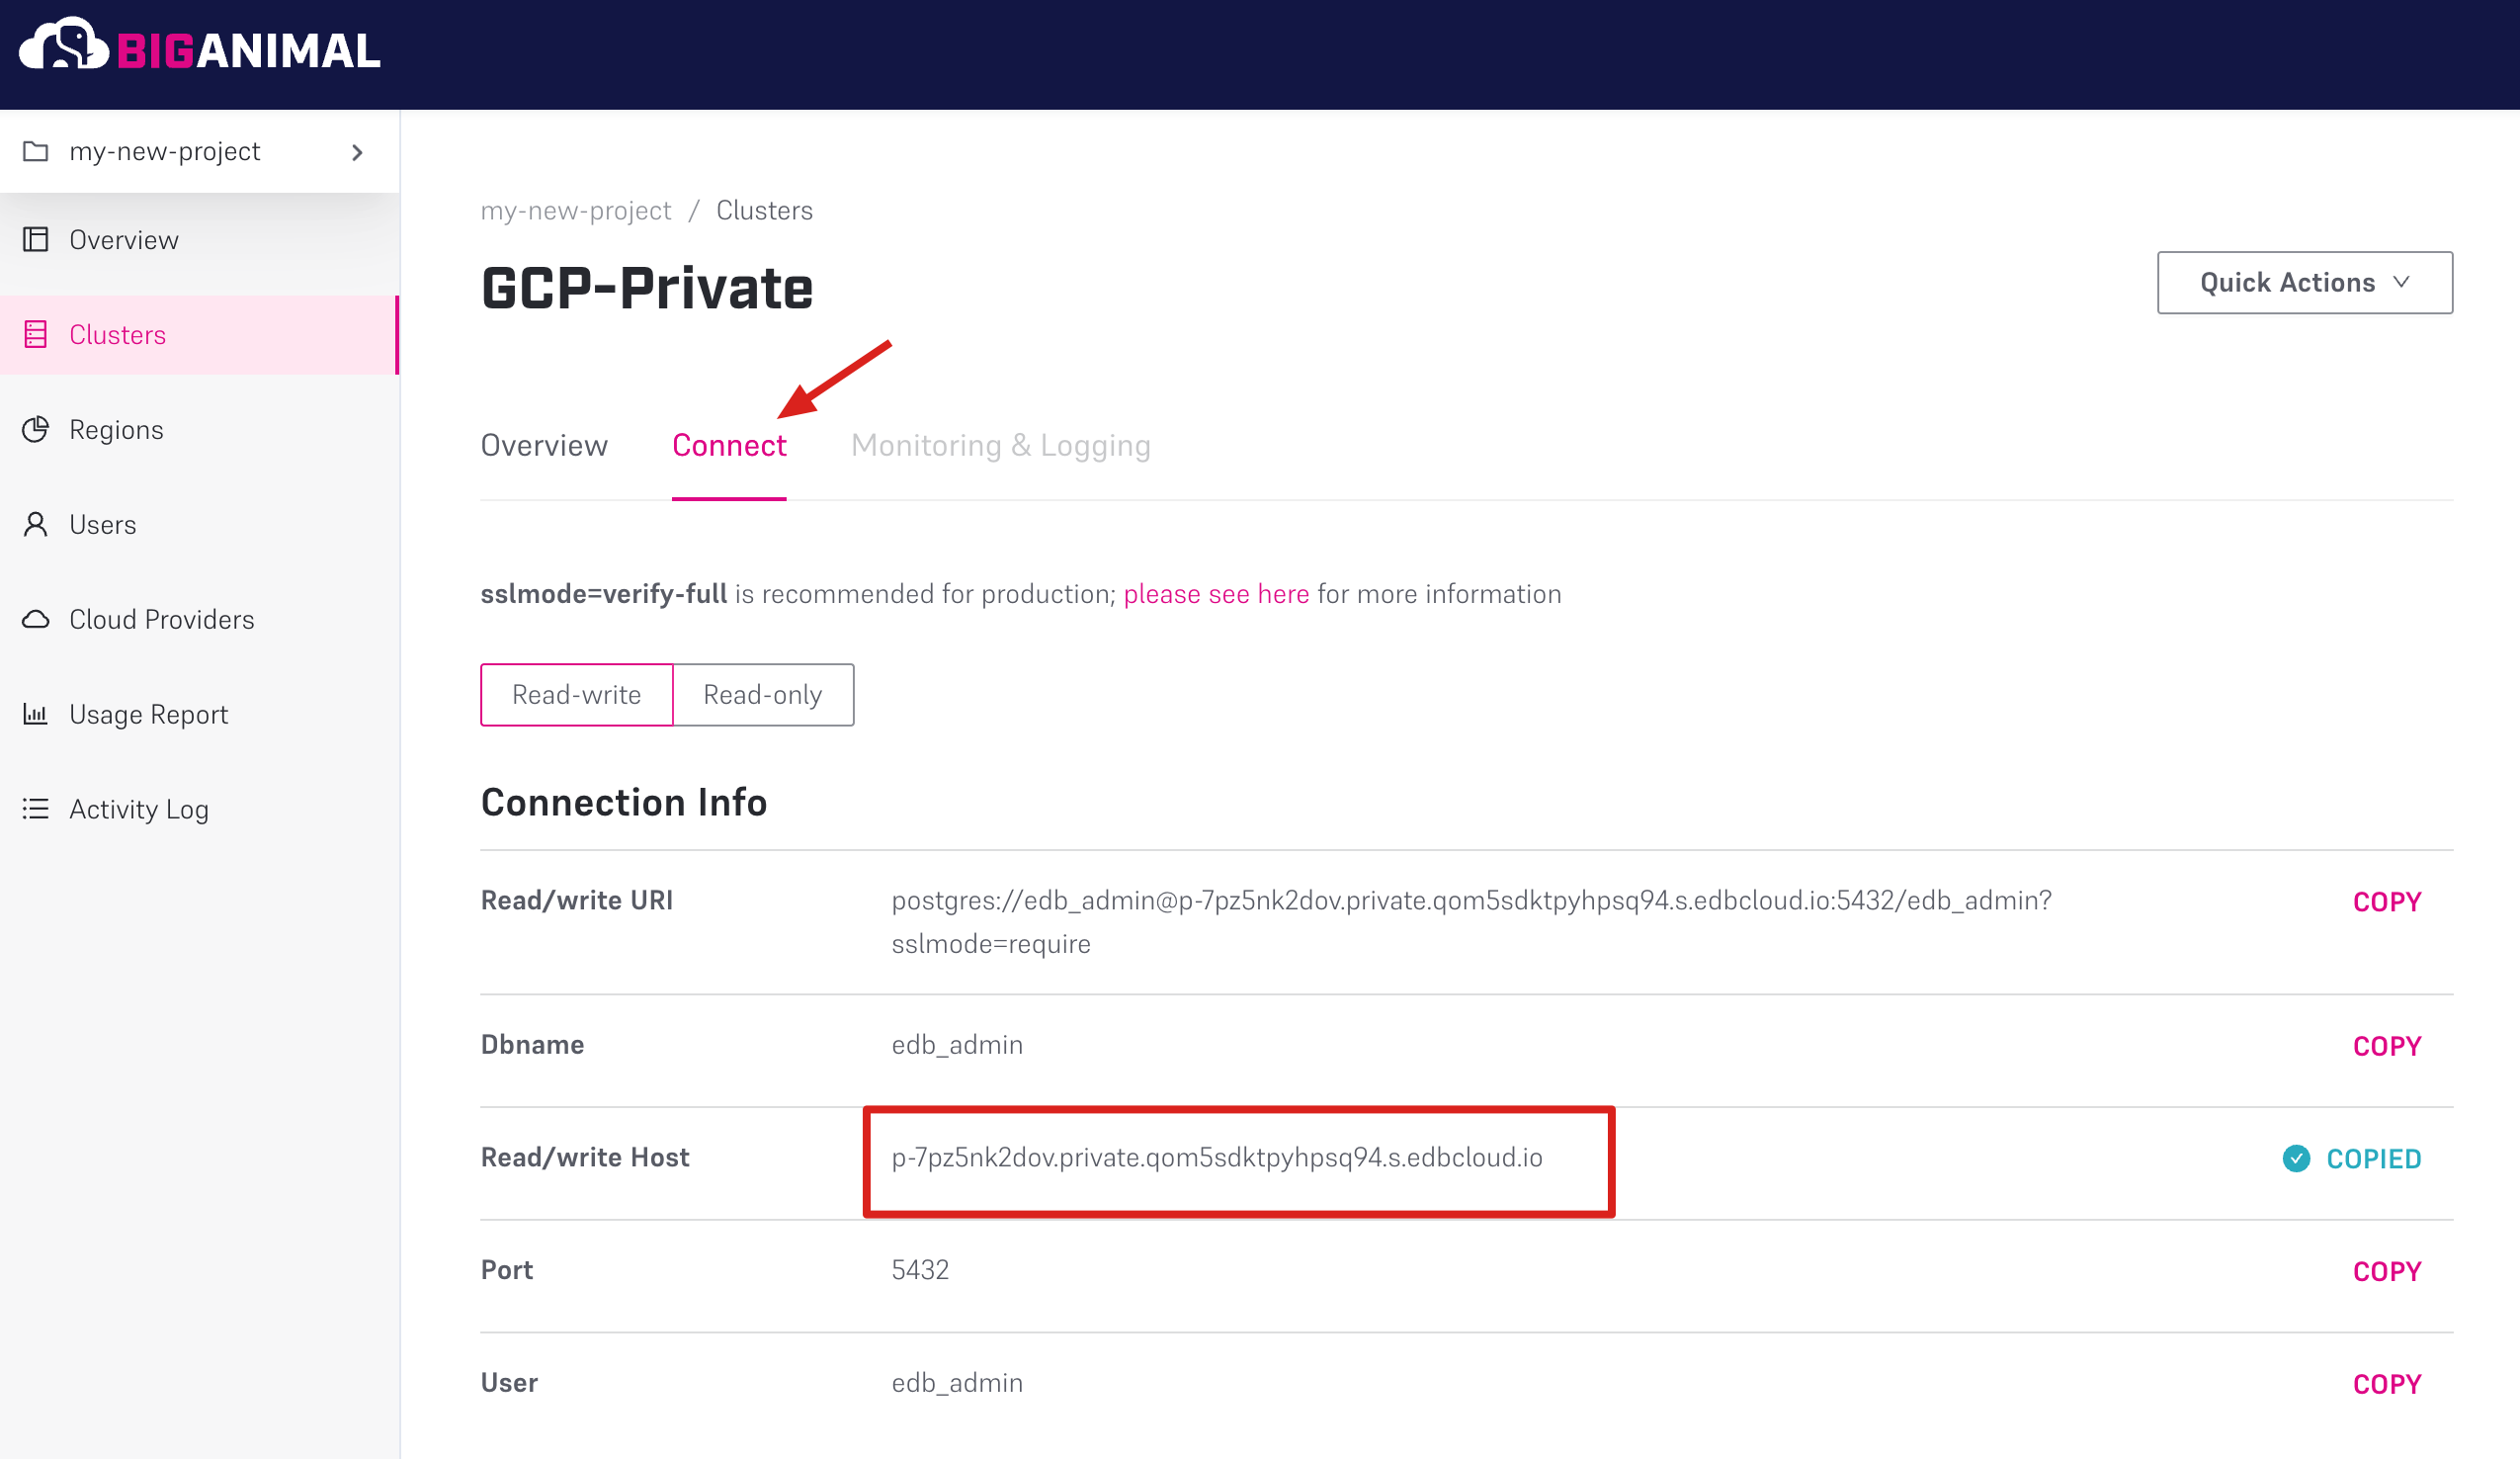
Task: Click the COPIED checkmark status for host
Action: point(2351,1158)
